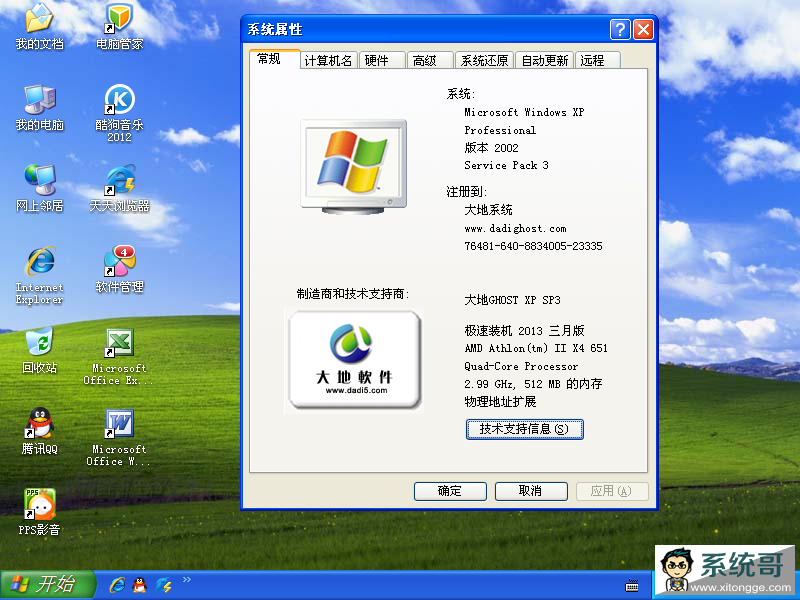Select the 回收站 recycle bin icon

pos(39,350)
